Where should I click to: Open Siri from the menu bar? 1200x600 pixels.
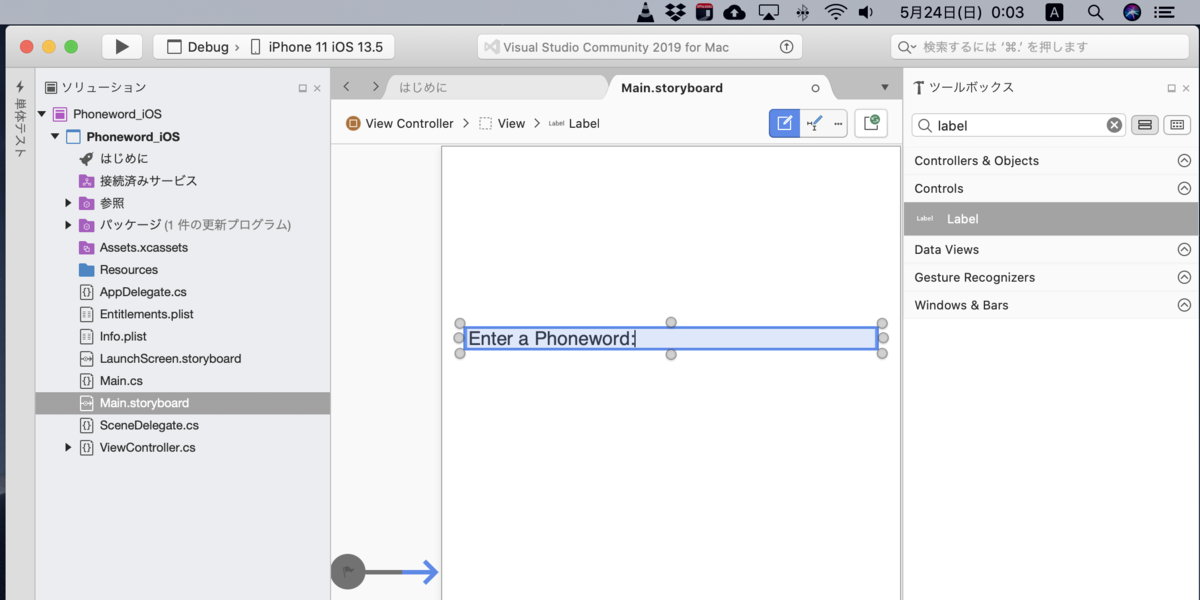tap(1132, 12)
